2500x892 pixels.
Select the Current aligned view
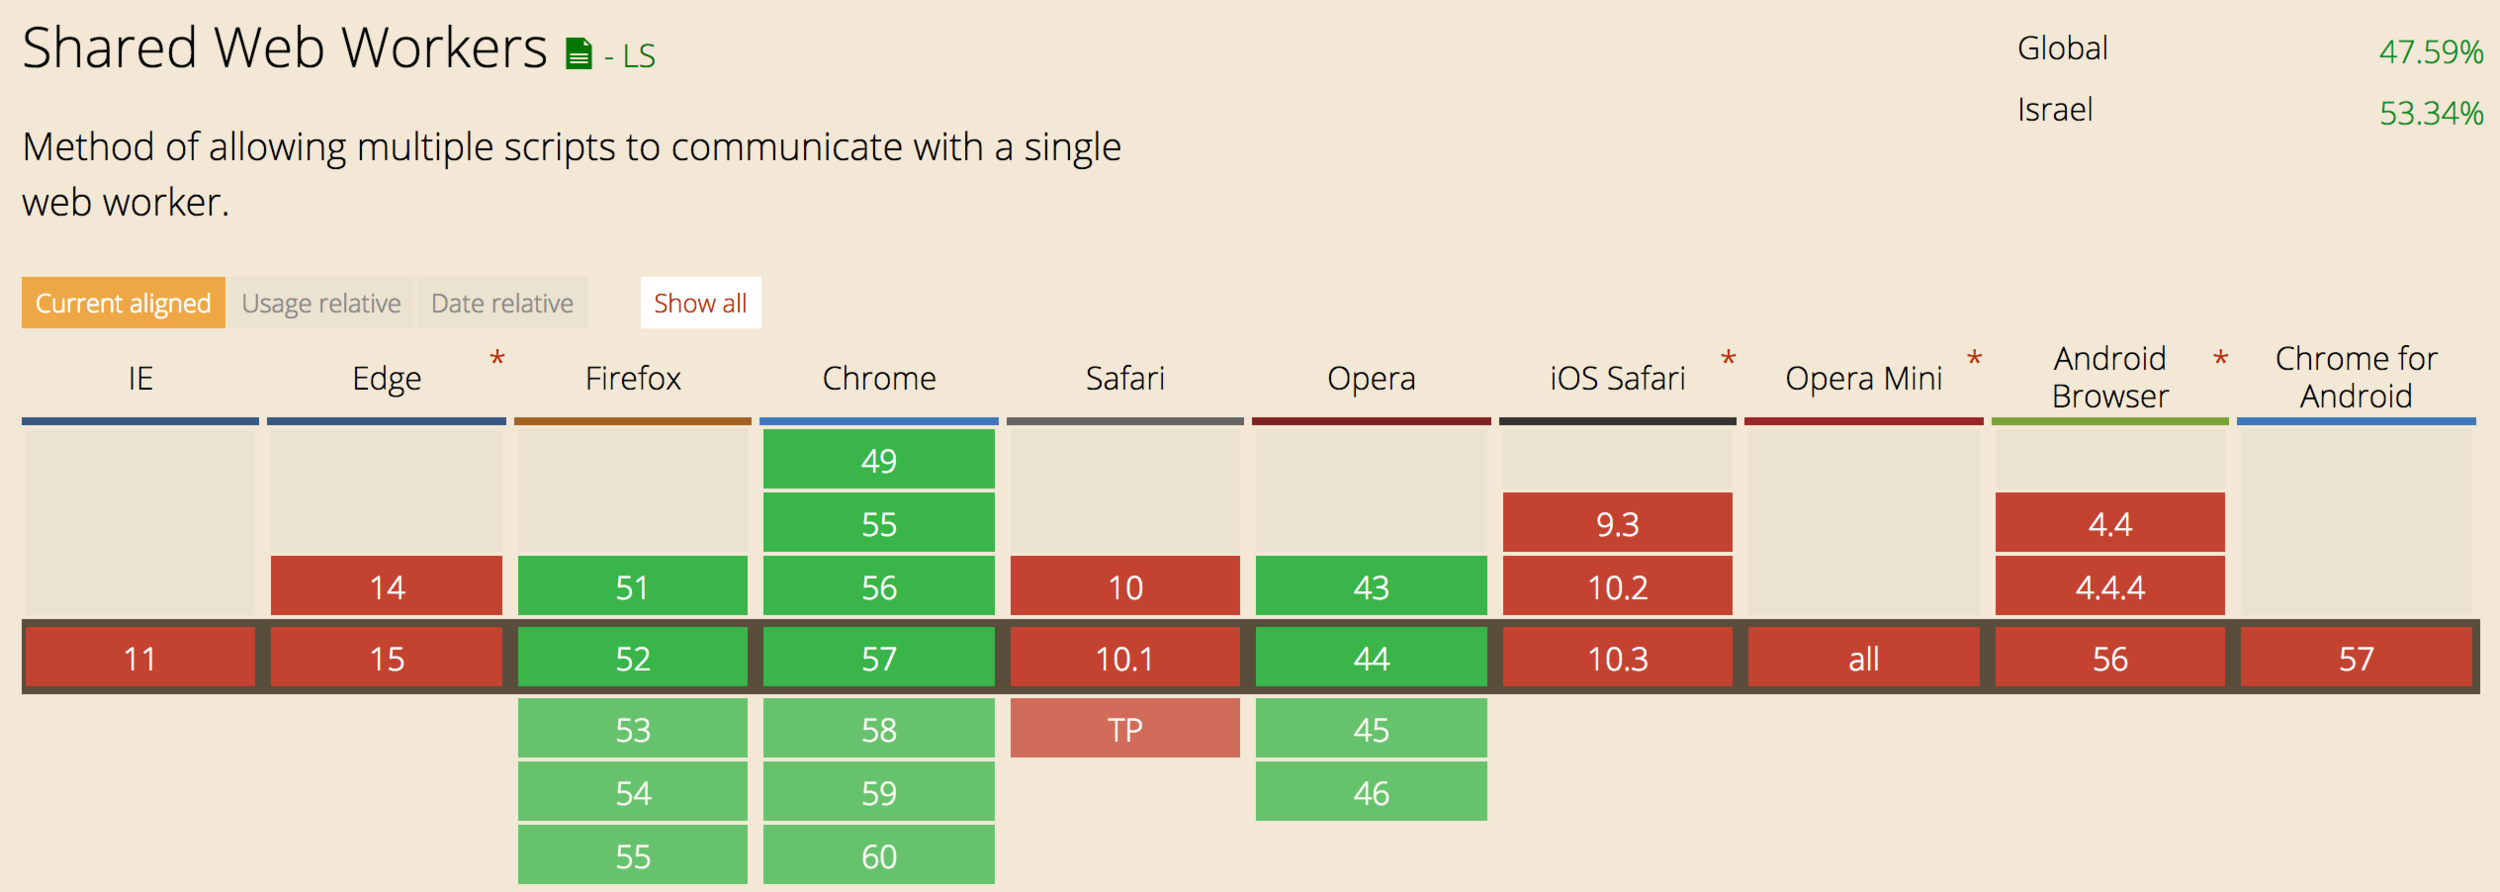point(123,303)
